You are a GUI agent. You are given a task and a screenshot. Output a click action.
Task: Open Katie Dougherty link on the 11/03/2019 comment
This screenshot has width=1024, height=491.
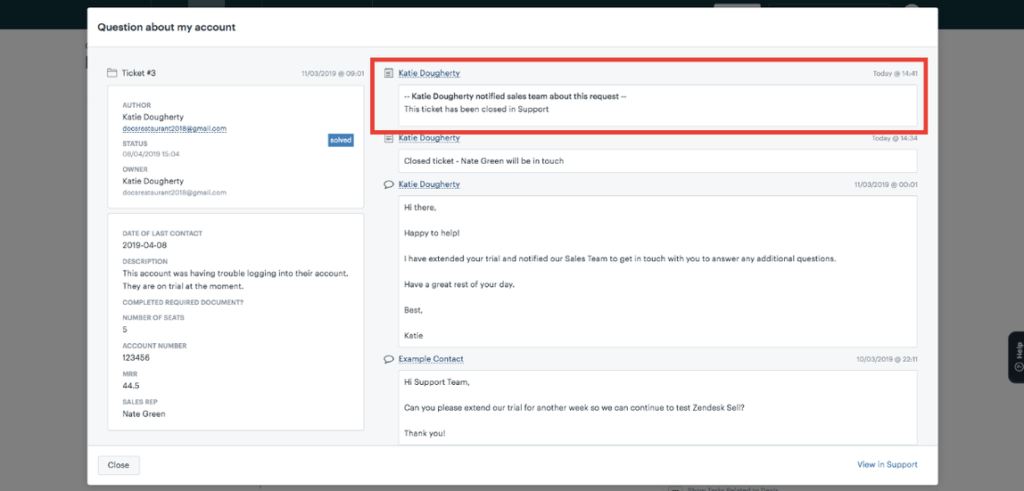[429, 185]
